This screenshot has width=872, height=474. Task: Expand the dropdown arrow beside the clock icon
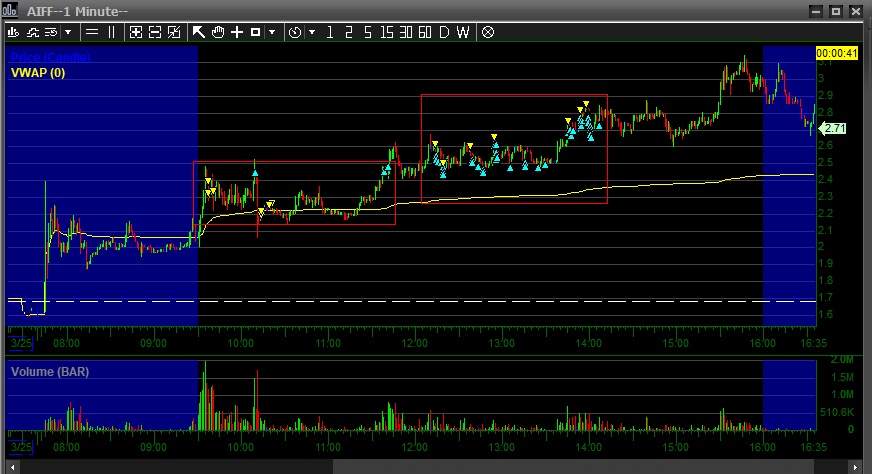click(x=312, y=32)
